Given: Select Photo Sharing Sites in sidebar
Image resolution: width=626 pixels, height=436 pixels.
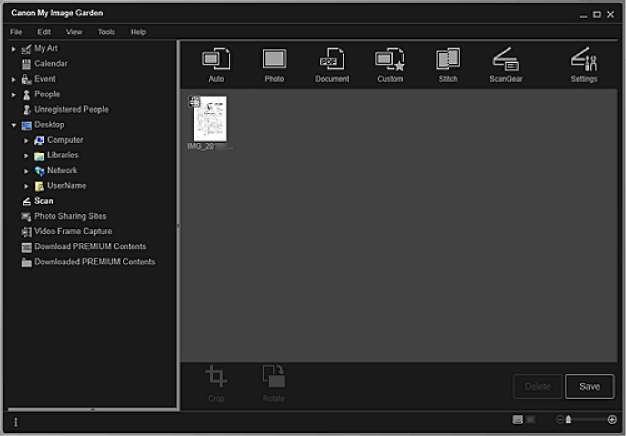Looking at the screenshot, I should tap(70, 216).
